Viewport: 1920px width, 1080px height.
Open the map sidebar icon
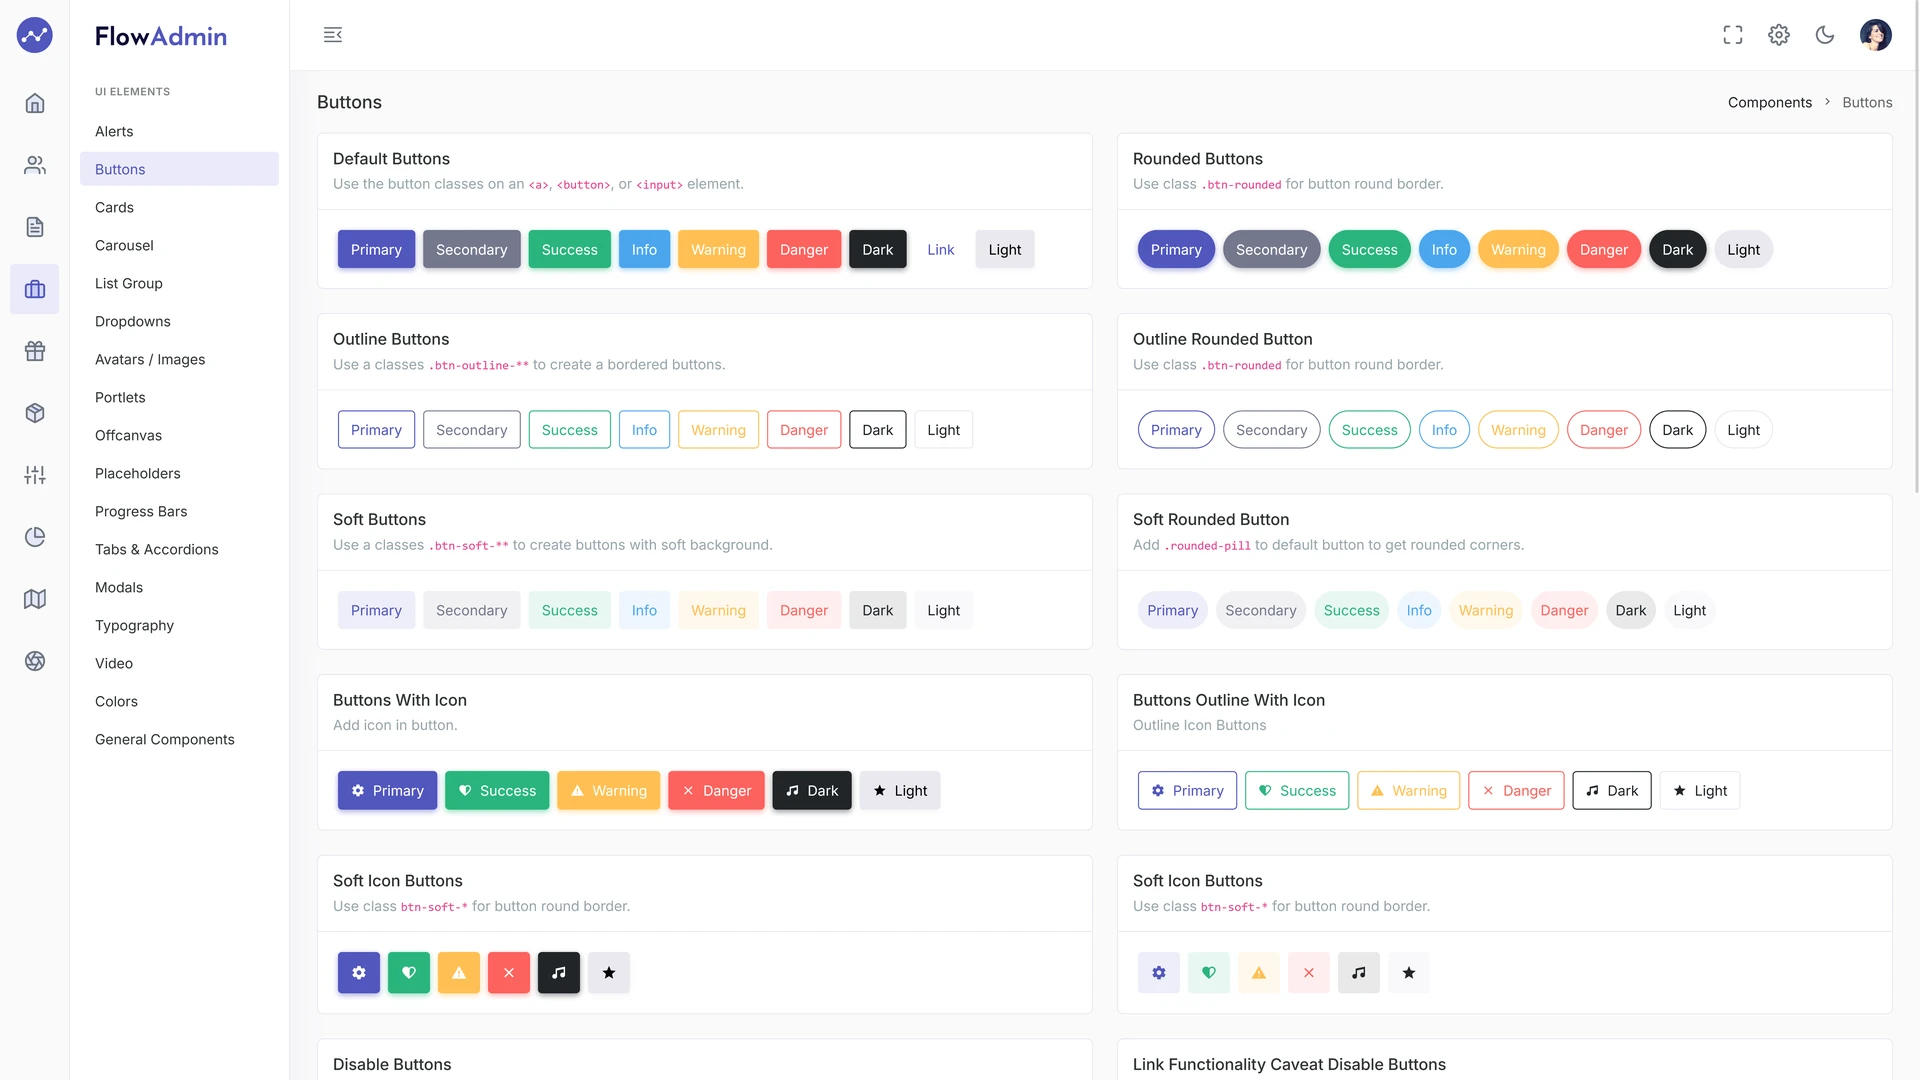(x=35, y=599)
